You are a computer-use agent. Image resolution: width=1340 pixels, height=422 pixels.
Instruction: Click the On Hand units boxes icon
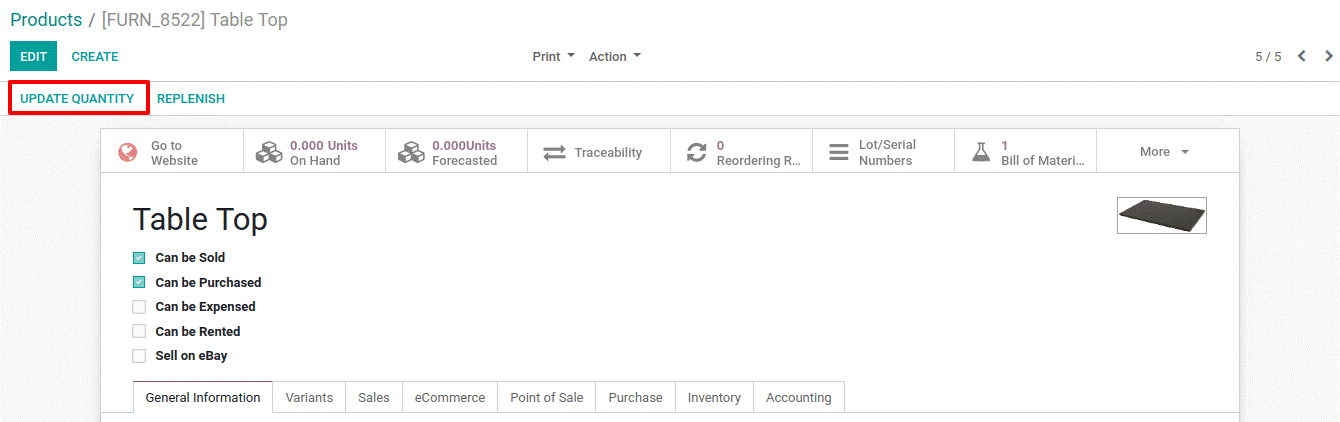pyautogui.click(x=269, y=152)
